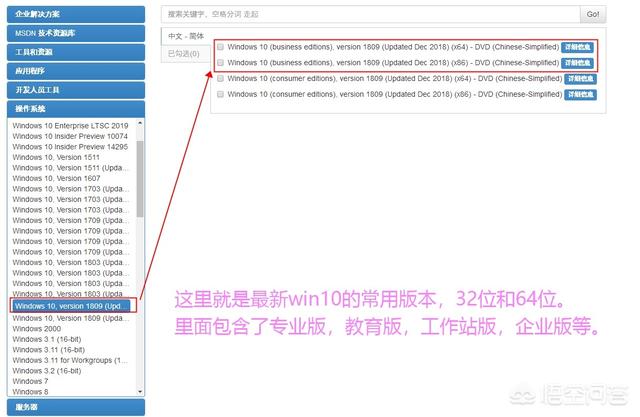This screenshot has width=640, height=417.
Task: Select Windows 7 in the list
Action: (x=30, y=382)
